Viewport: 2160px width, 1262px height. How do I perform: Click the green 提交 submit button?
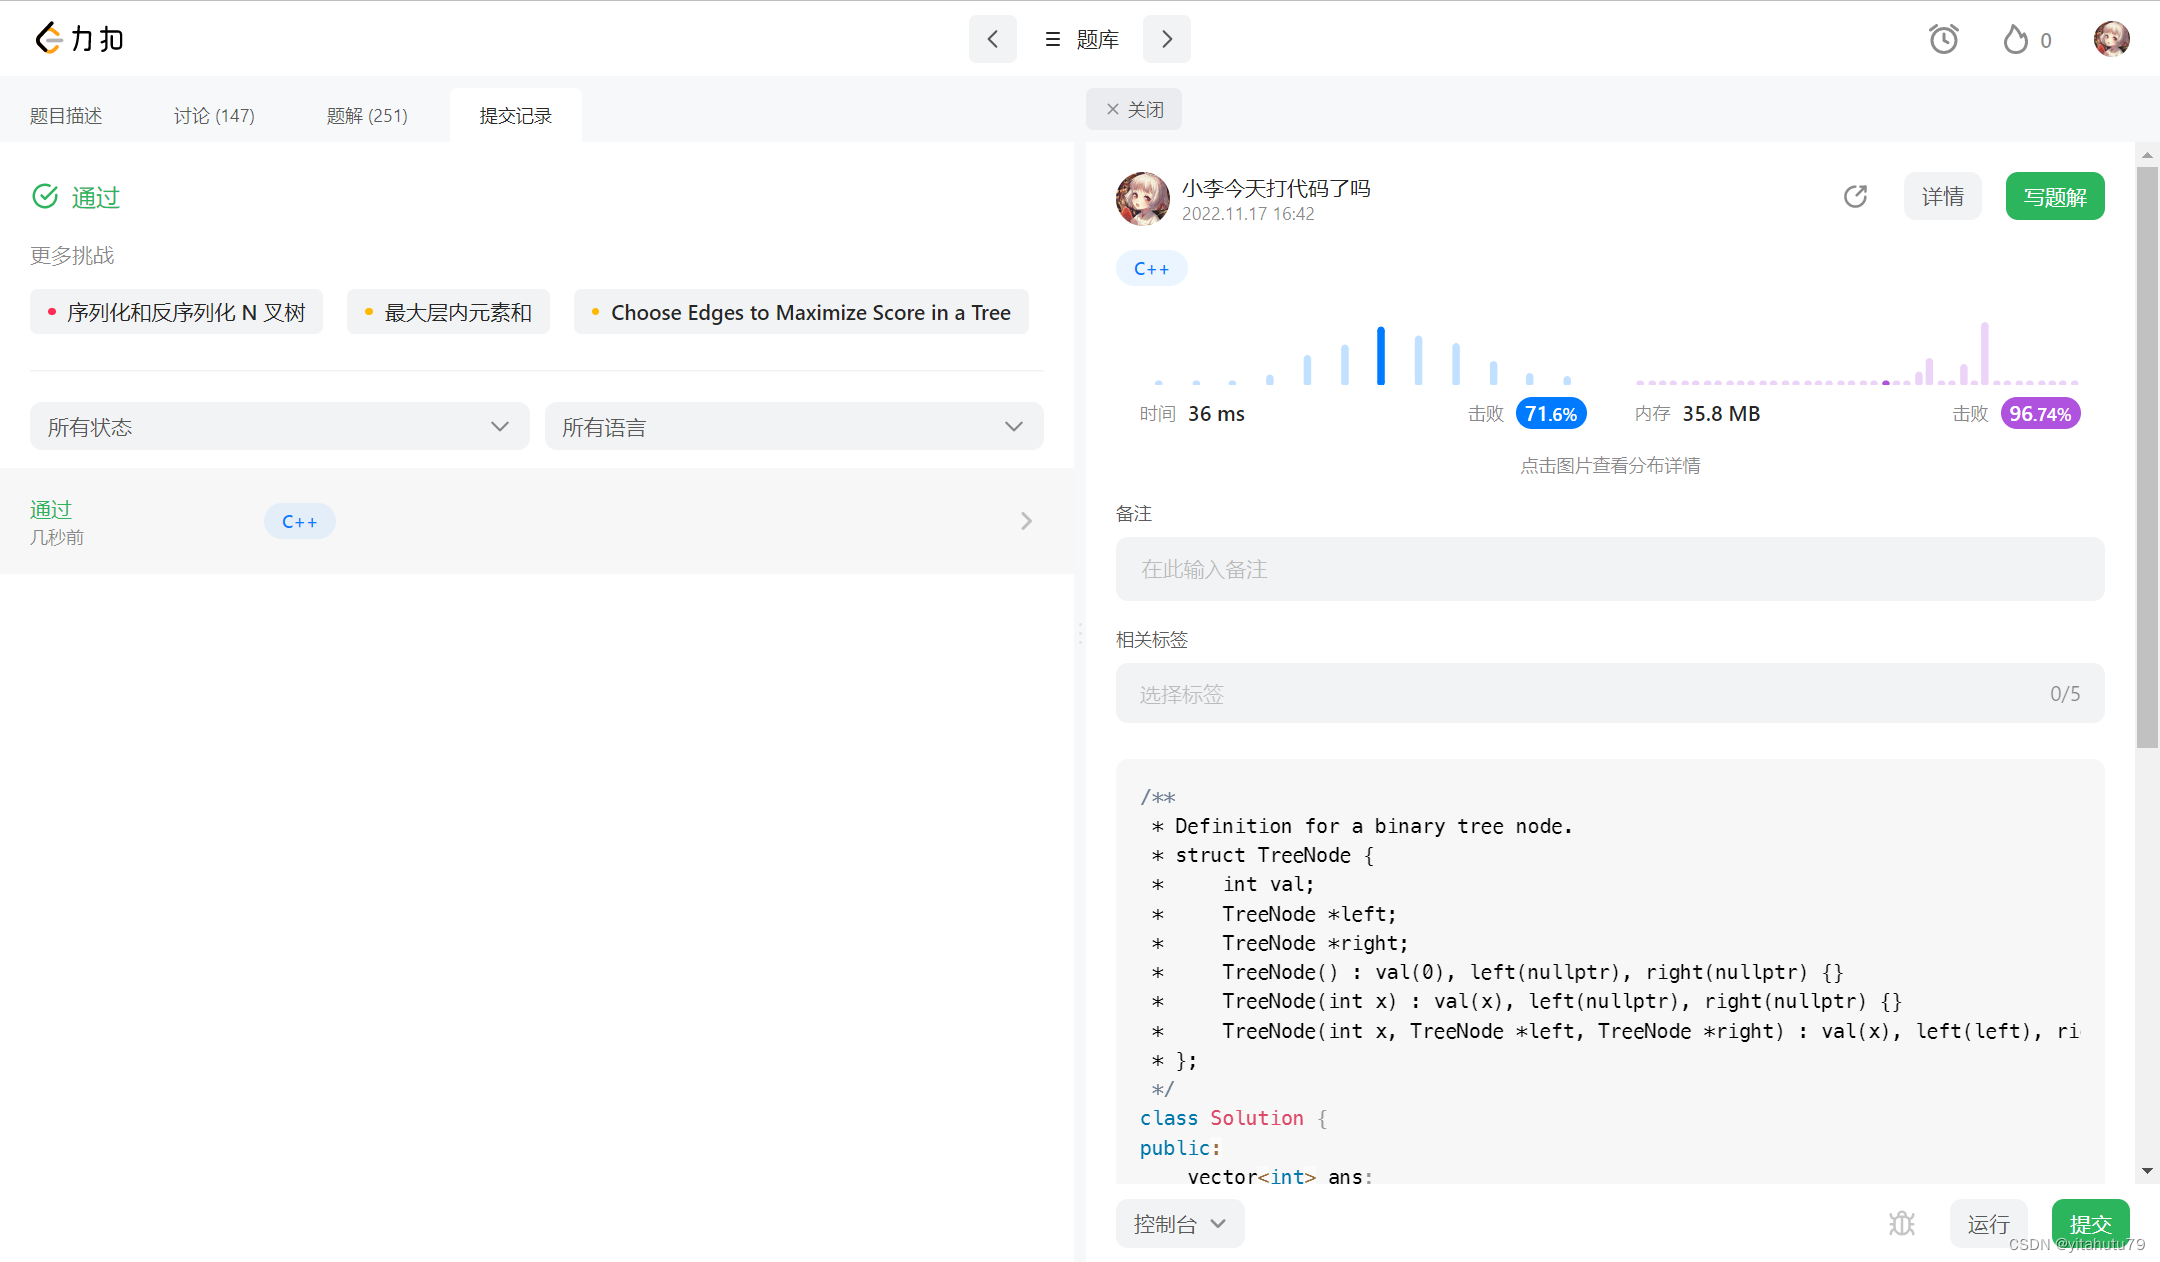click(2090, 1223)
